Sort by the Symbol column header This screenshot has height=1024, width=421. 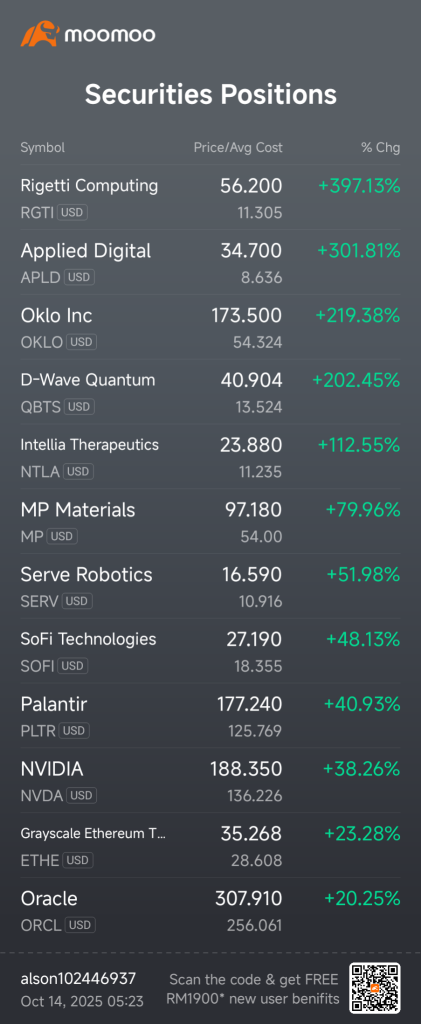tap(42, 148)
